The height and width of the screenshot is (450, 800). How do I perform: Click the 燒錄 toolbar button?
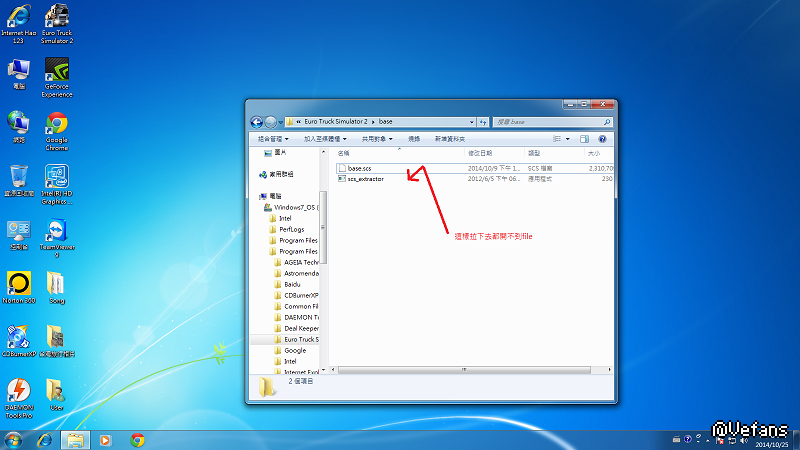(x=414, y=138)
